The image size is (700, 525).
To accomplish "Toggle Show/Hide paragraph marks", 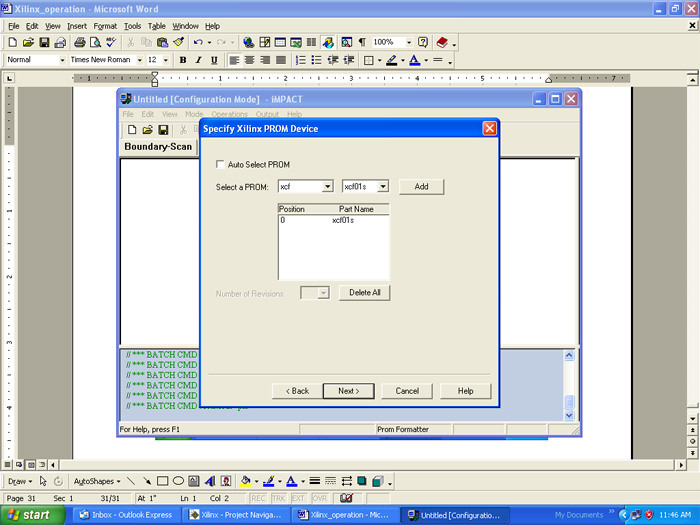I will coord(362,42).
